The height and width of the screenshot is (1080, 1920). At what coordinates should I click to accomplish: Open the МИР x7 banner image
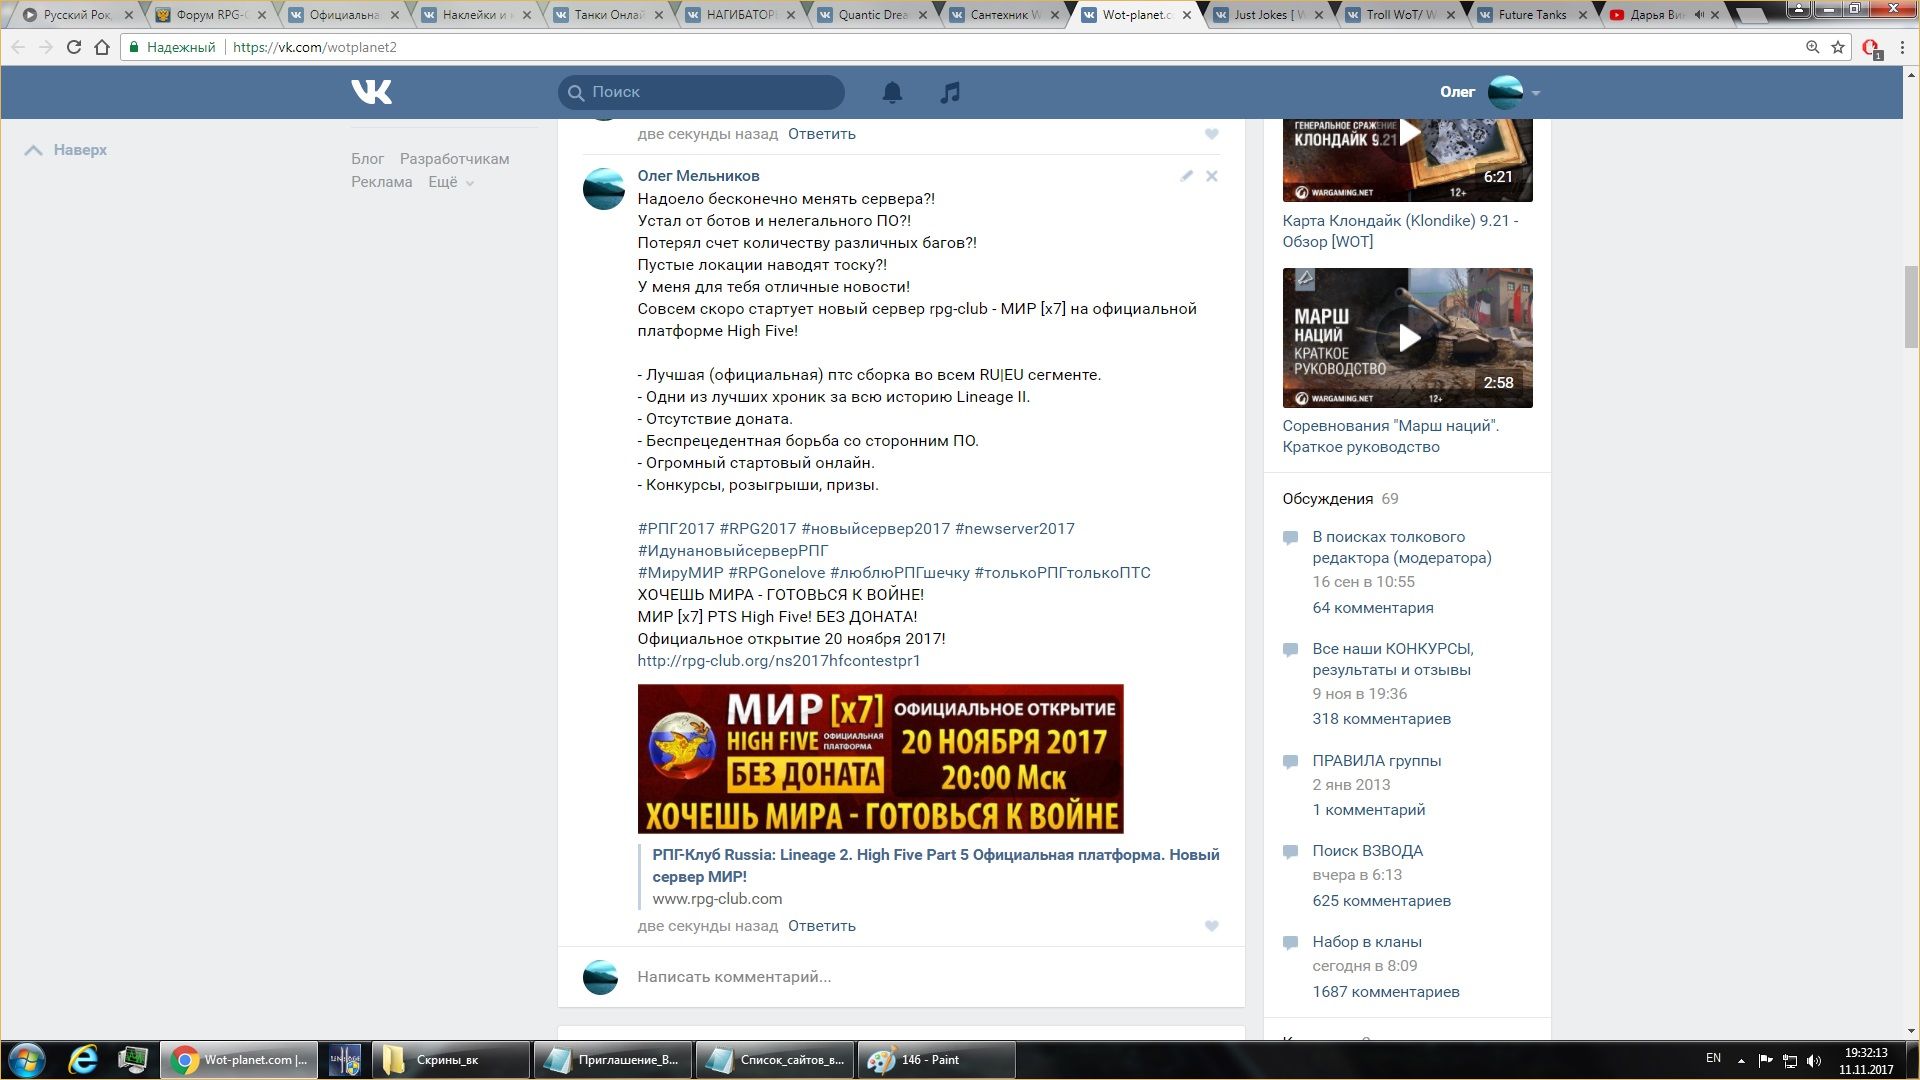880,759
